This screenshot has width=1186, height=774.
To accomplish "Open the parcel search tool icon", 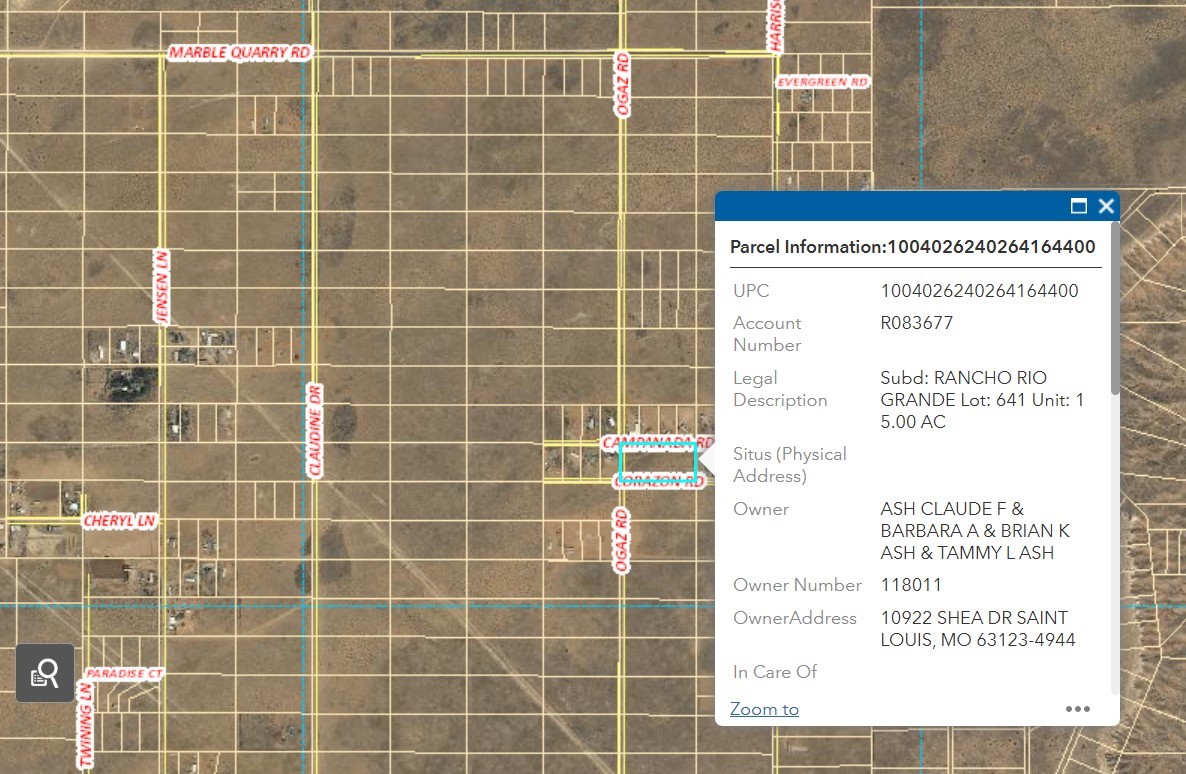I will pos(45,673).
